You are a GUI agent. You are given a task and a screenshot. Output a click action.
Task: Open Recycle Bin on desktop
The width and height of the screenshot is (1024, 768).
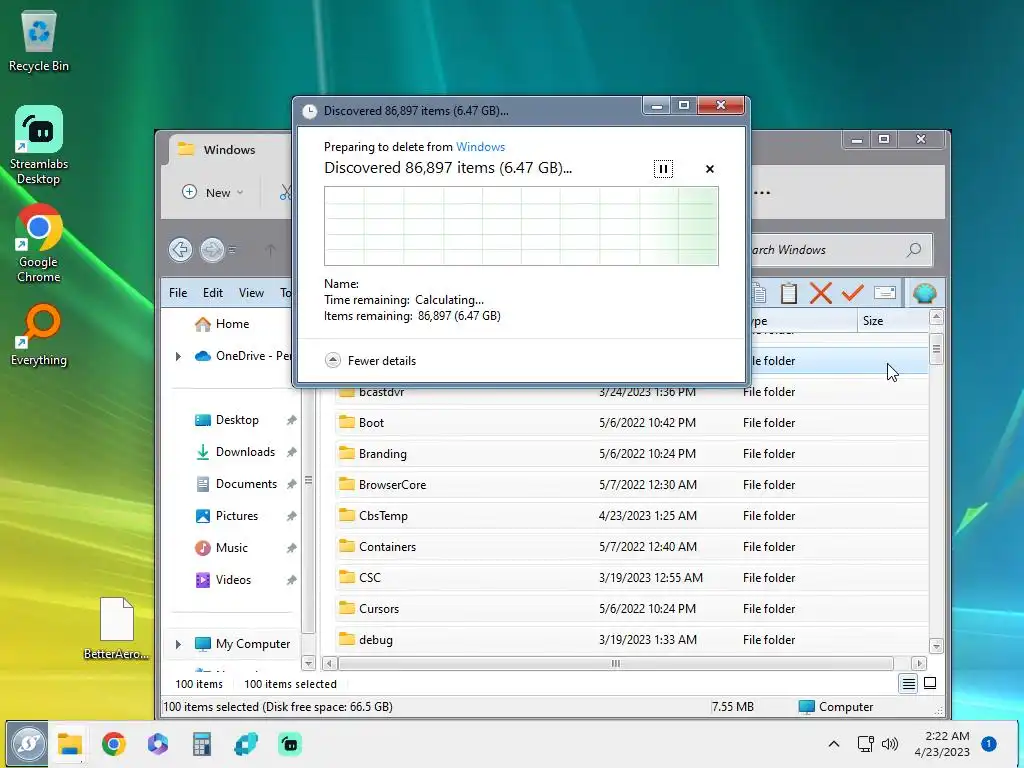[39, 42]
